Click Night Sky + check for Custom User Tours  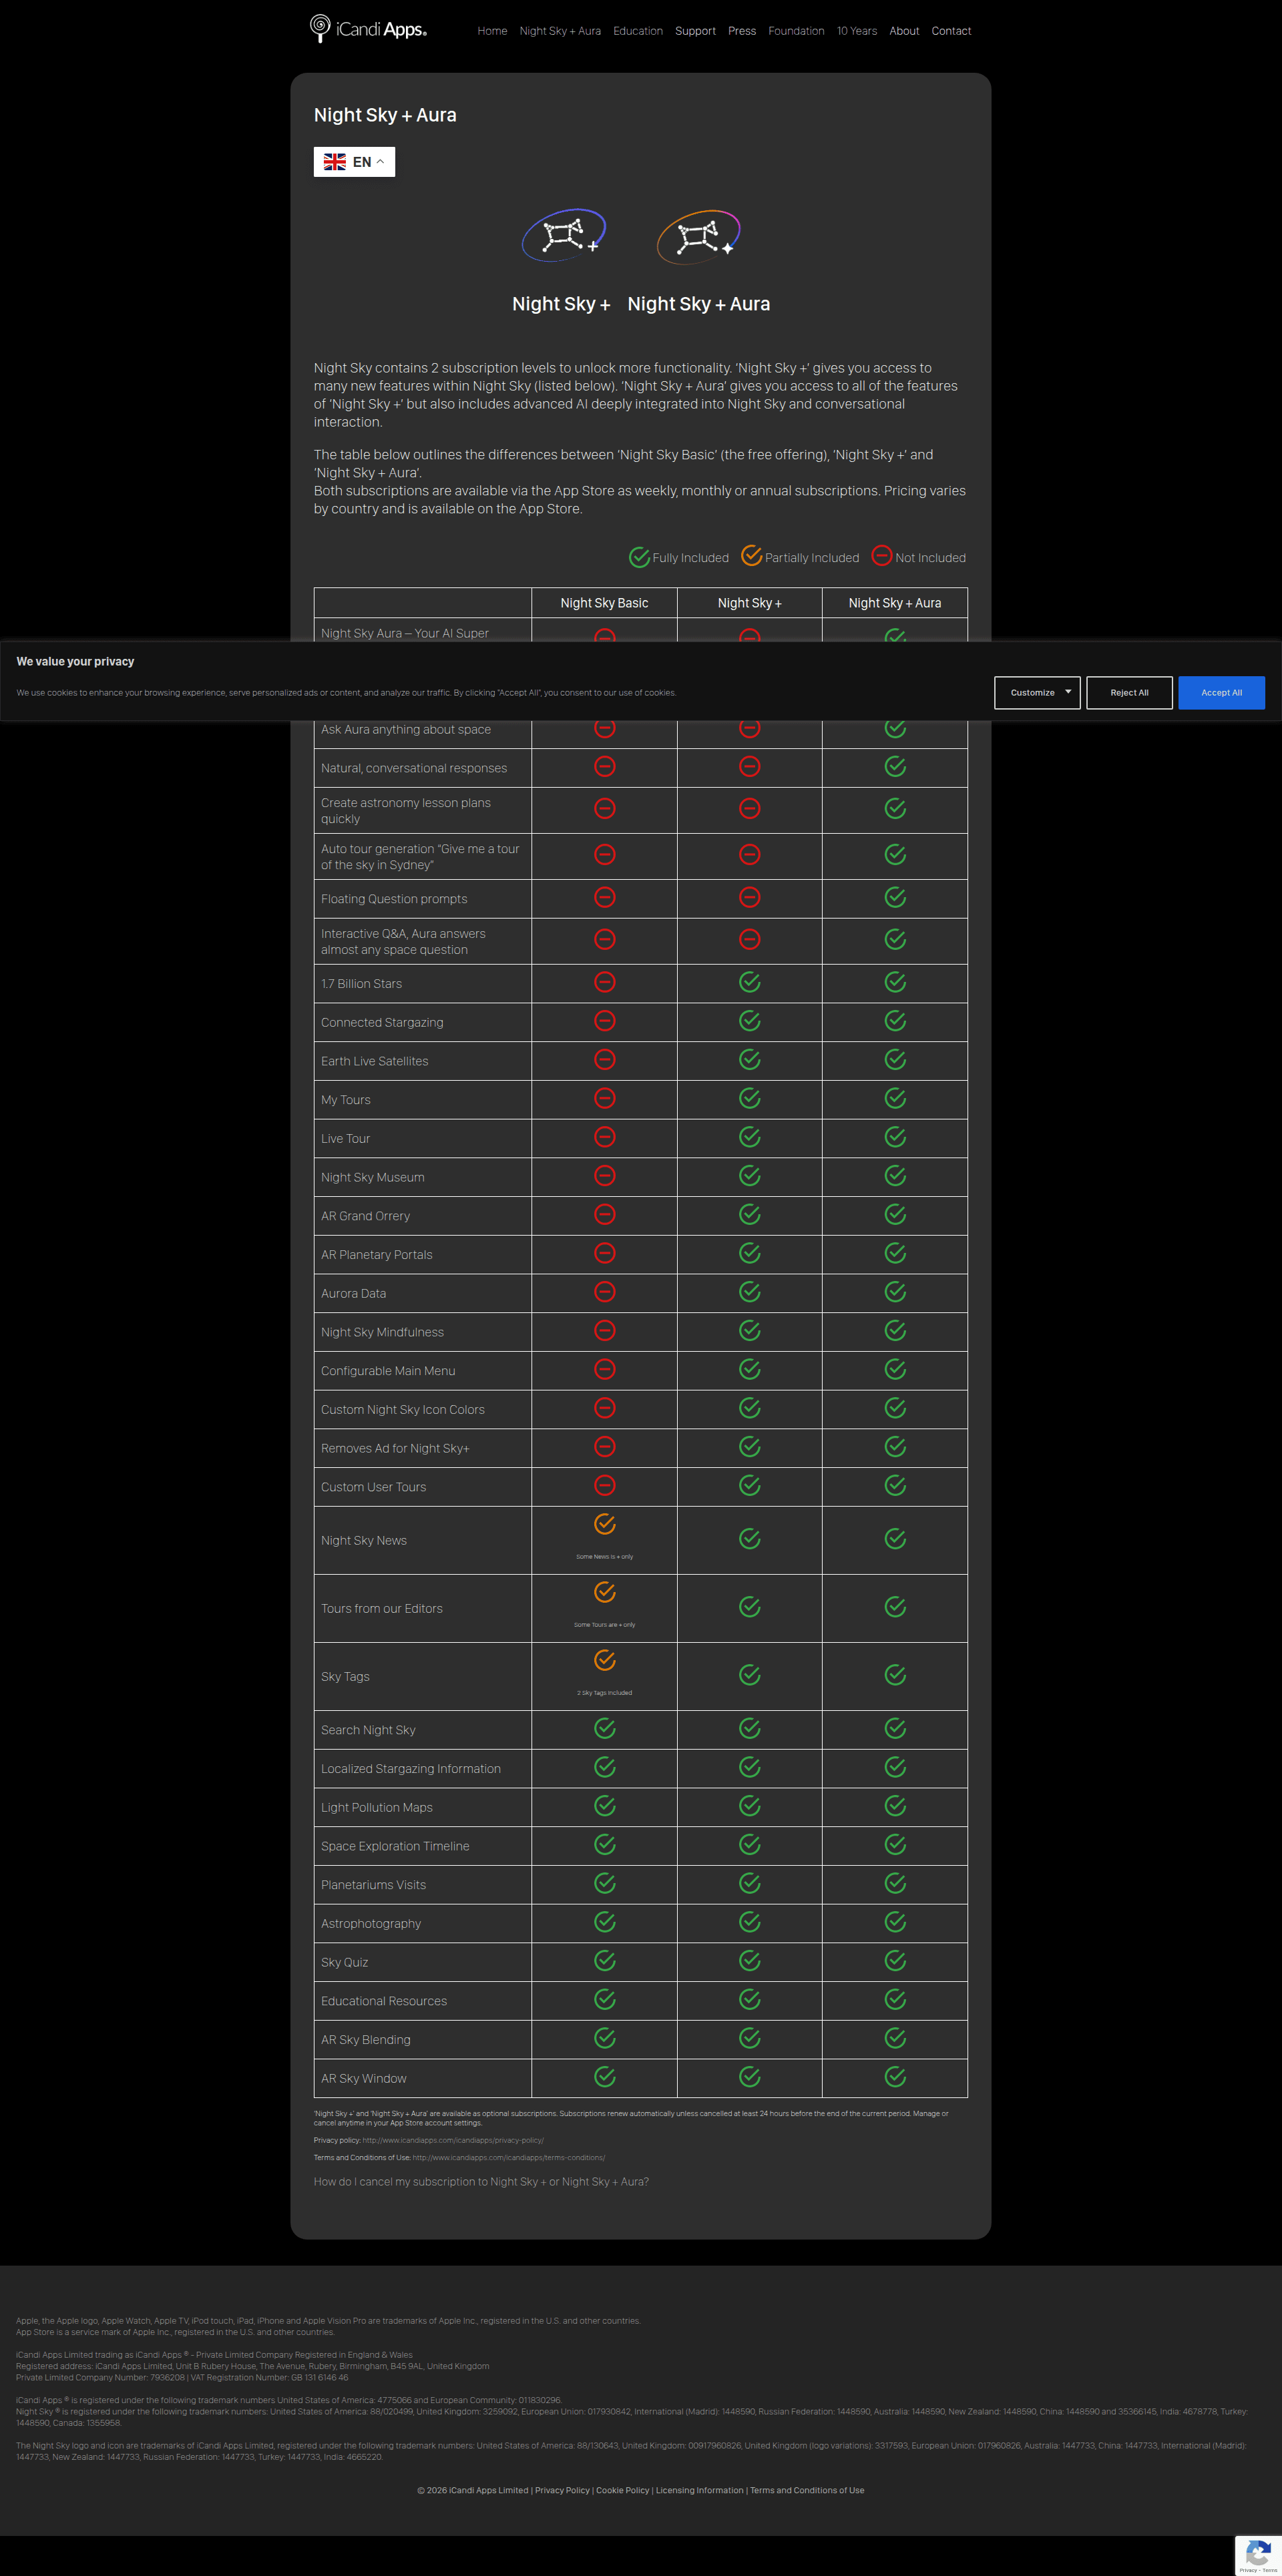click(x=750, y=1485)
